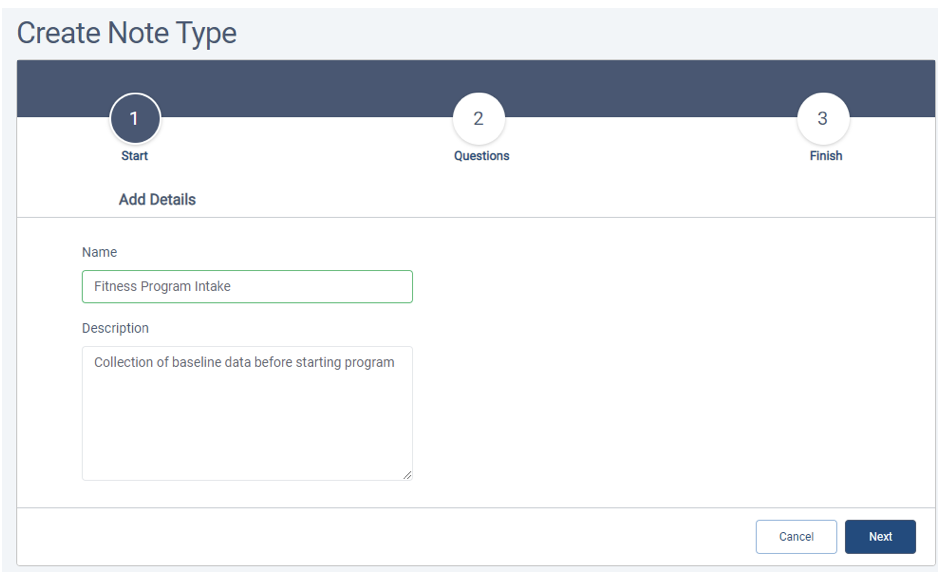Focus the Description text area
The image size is (948, 580).
click(247, 414)
